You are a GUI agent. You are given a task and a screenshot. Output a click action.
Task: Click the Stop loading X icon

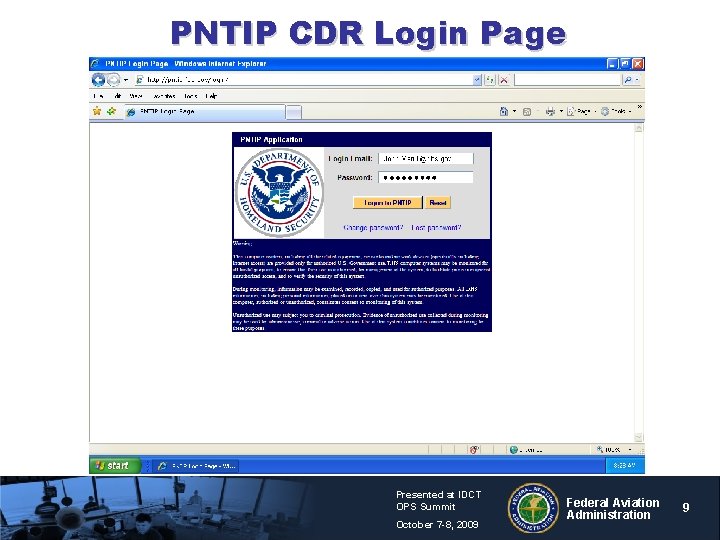tap(504, 80)
